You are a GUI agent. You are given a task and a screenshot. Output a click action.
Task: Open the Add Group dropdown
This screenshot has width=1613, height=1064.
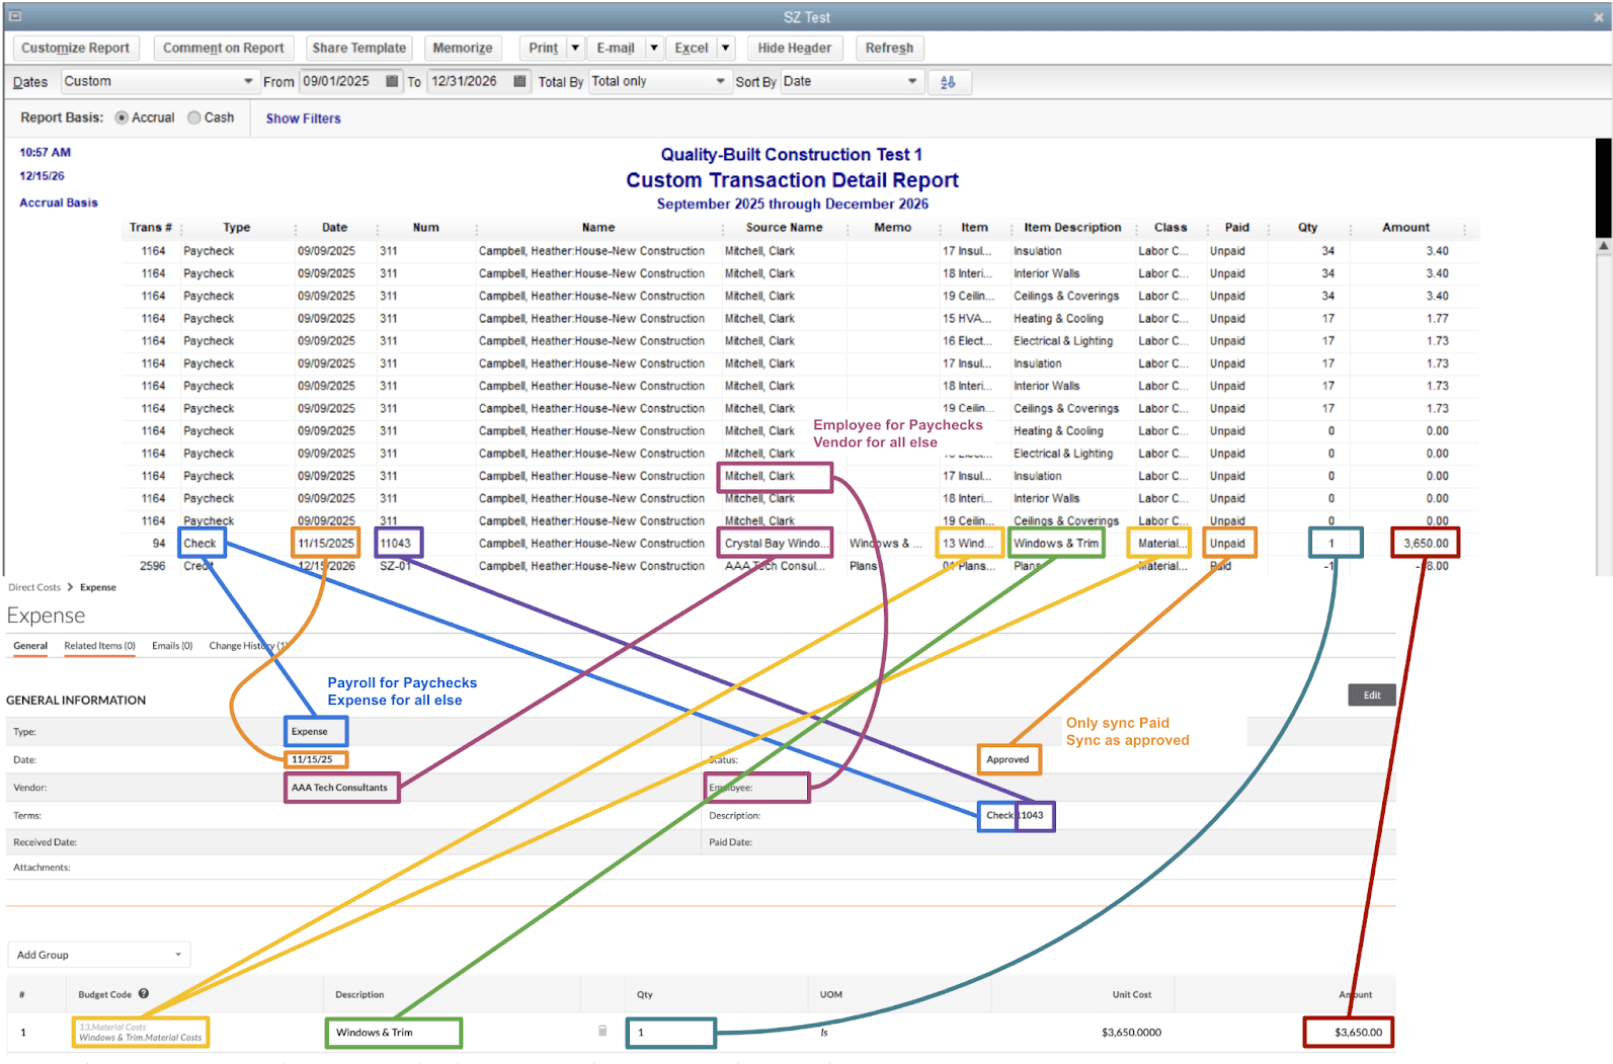[x=99, y=954]
